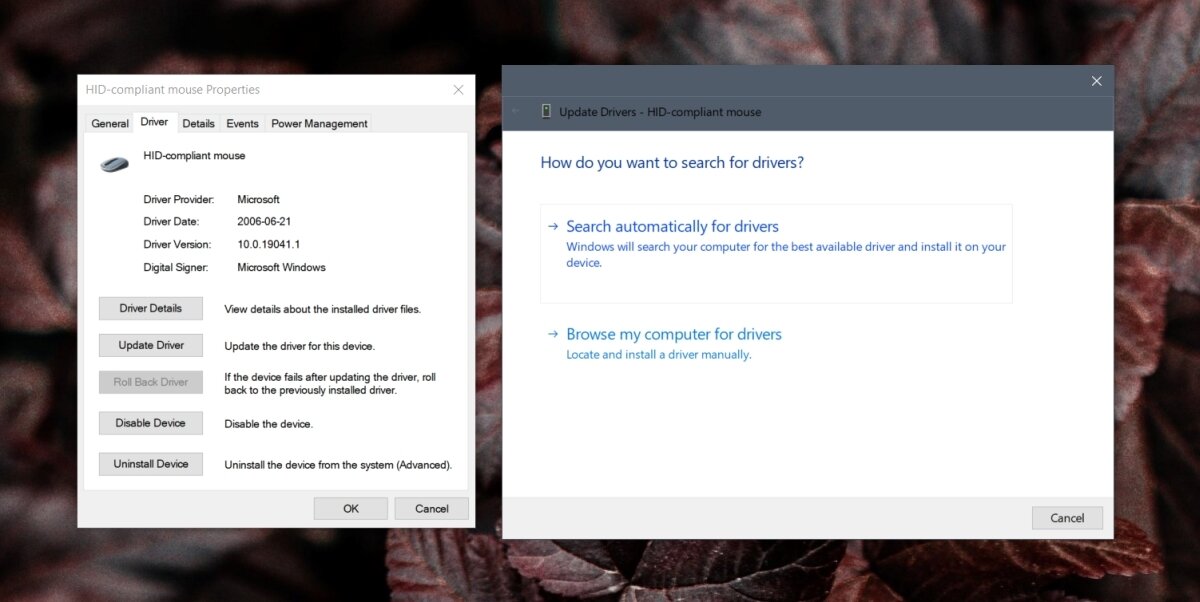Click the mouse device icon in Properties
Image resolution: width=1200 pixels, height=602 pixels.
[x=114, y=163]
